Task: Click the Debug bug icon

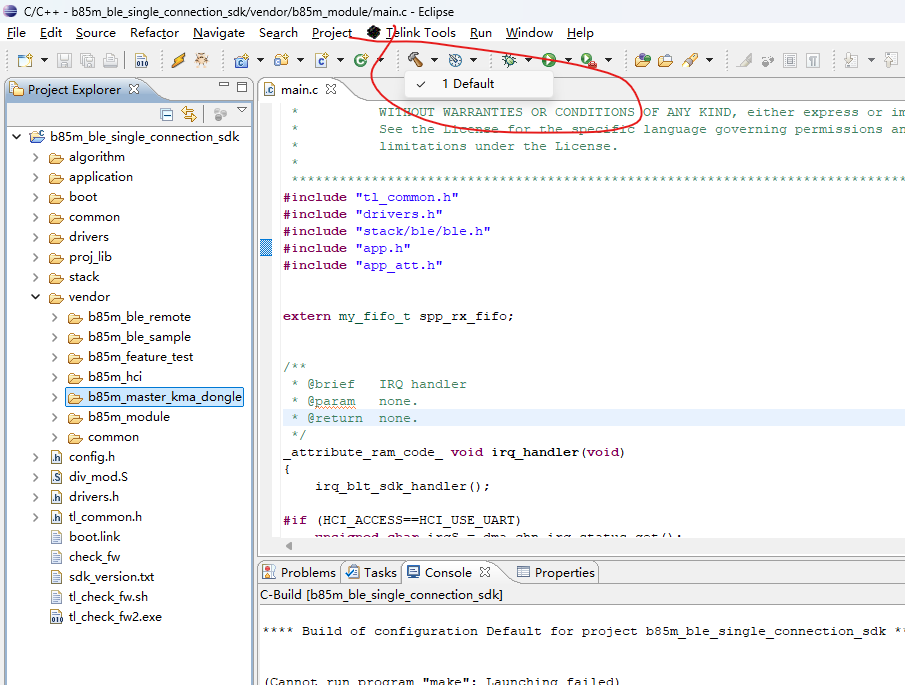Action: (x=509, y=60)
